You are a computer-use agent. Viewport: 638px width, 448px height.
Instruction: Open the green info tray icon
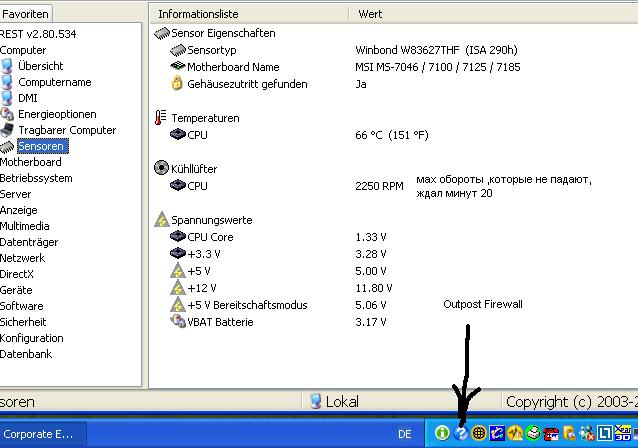[x=442, y=433]
